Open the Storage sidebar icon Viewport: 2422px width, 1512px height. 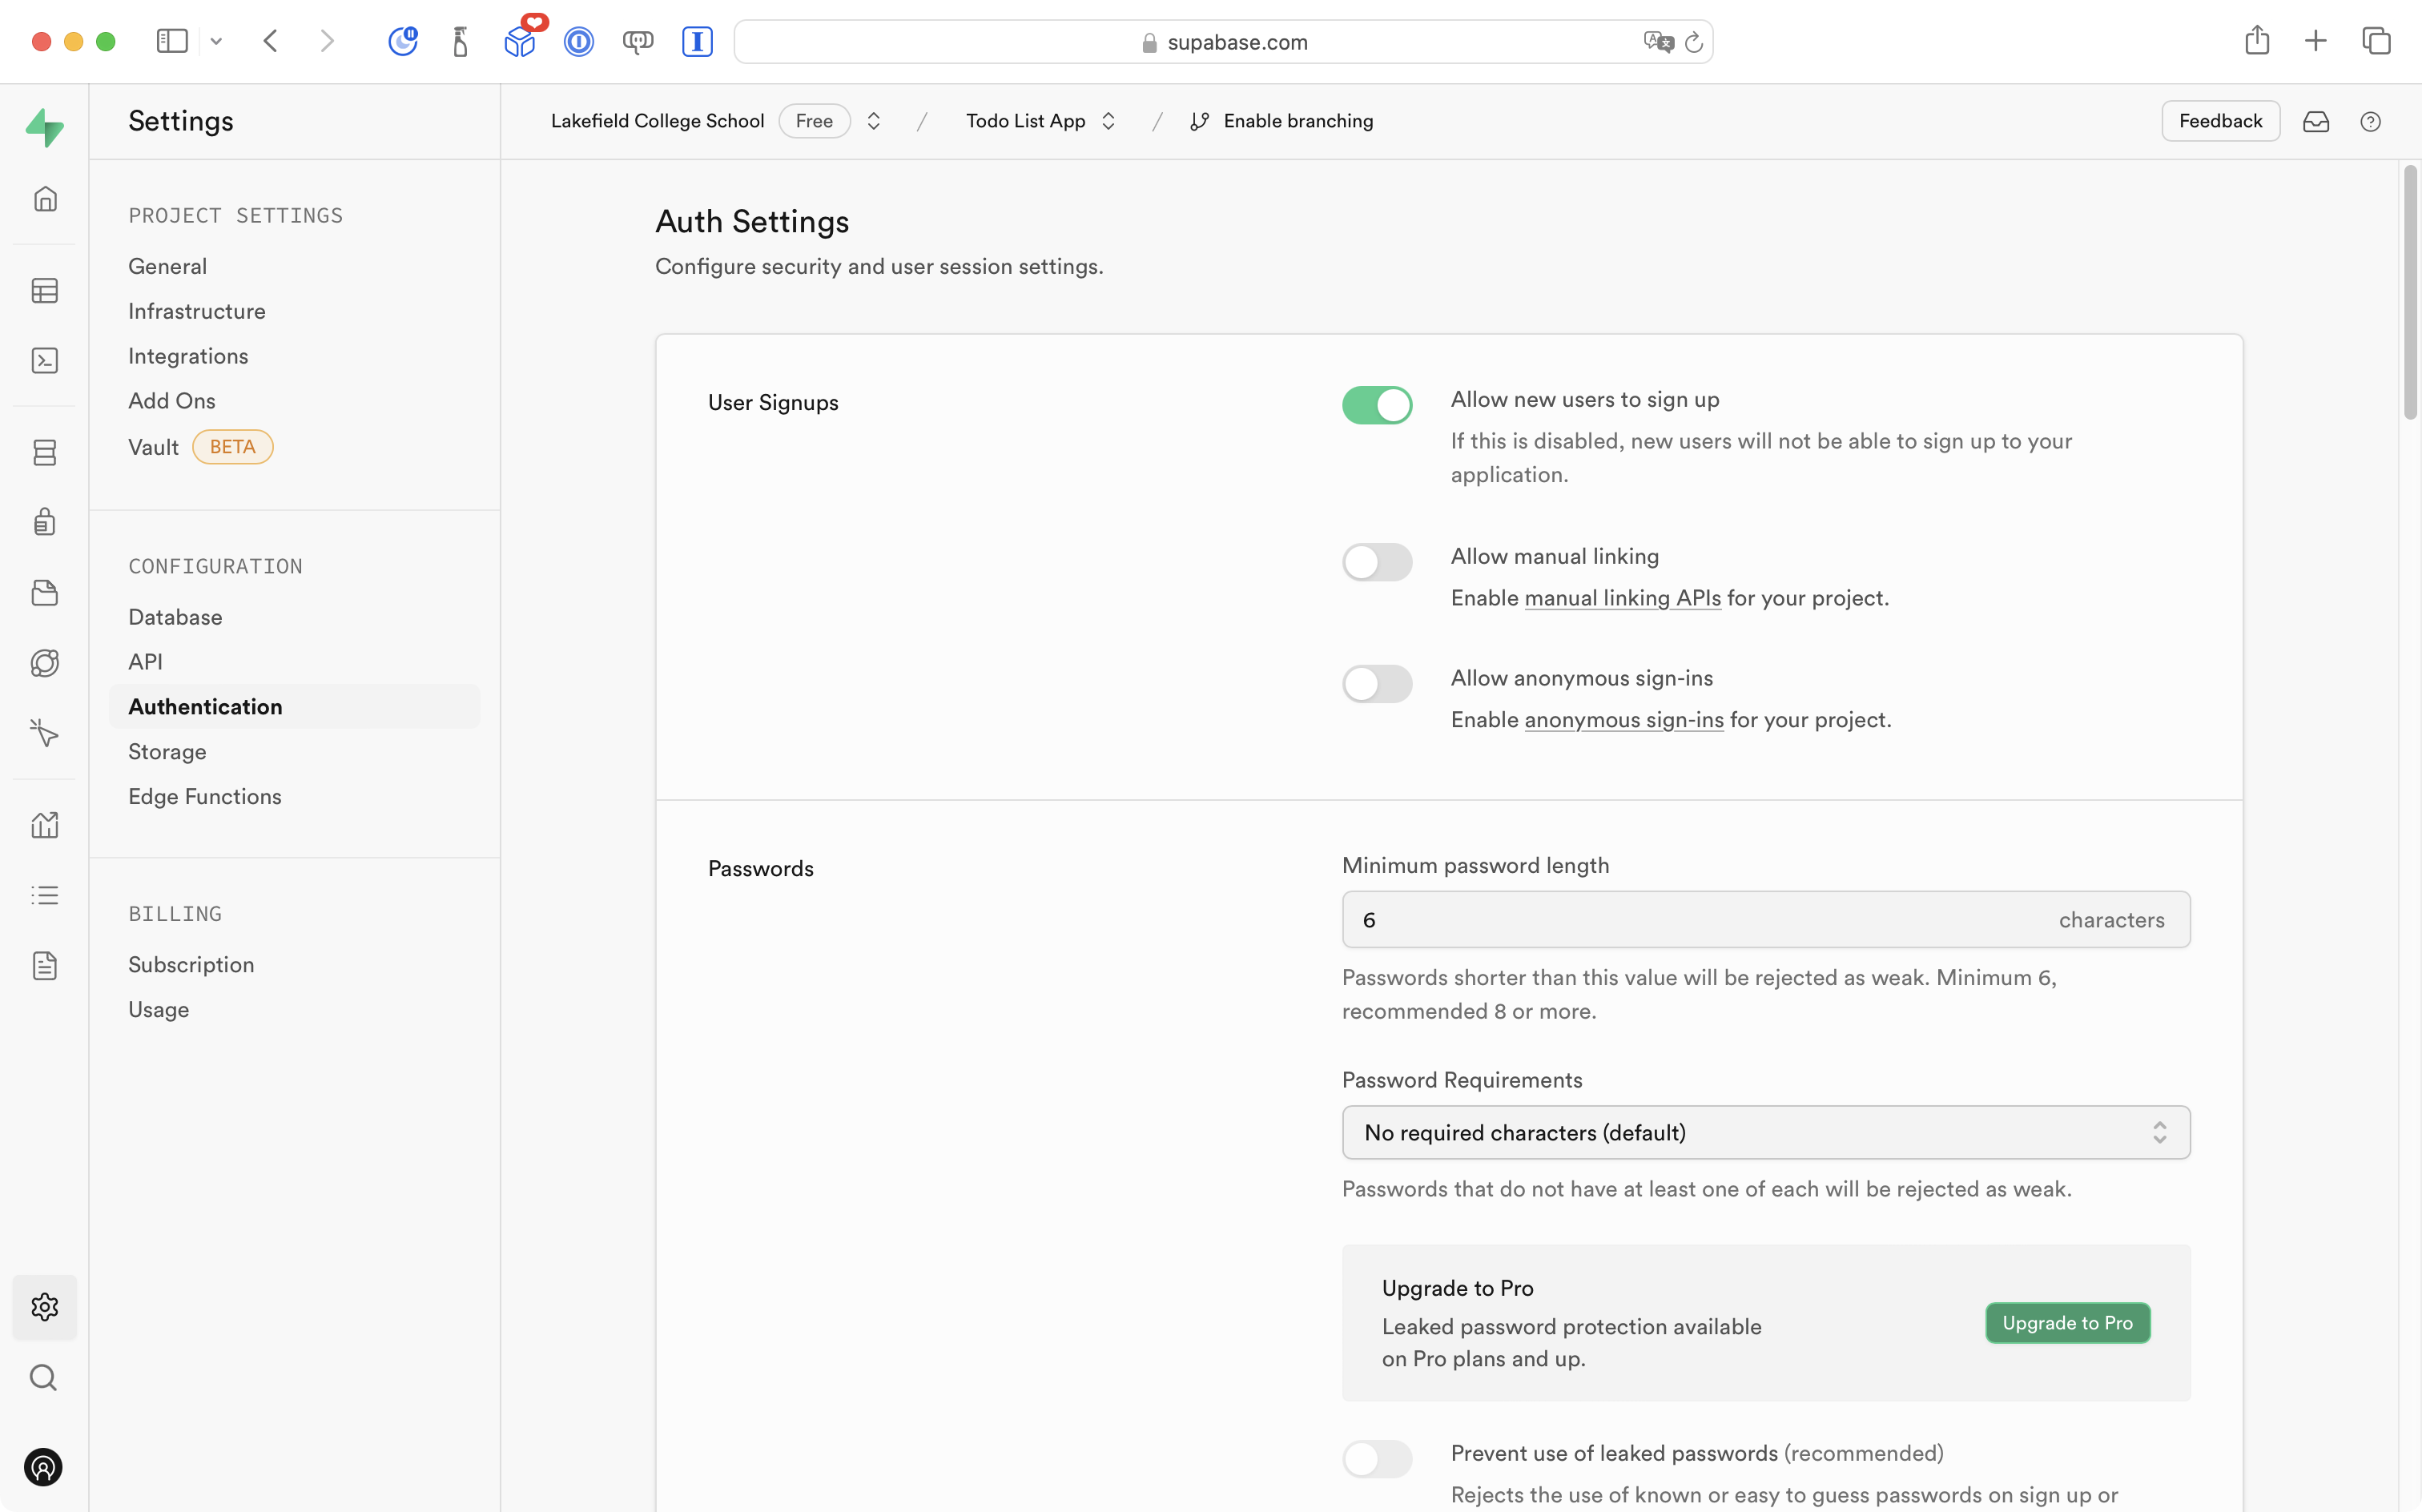(x=44, y=593)
